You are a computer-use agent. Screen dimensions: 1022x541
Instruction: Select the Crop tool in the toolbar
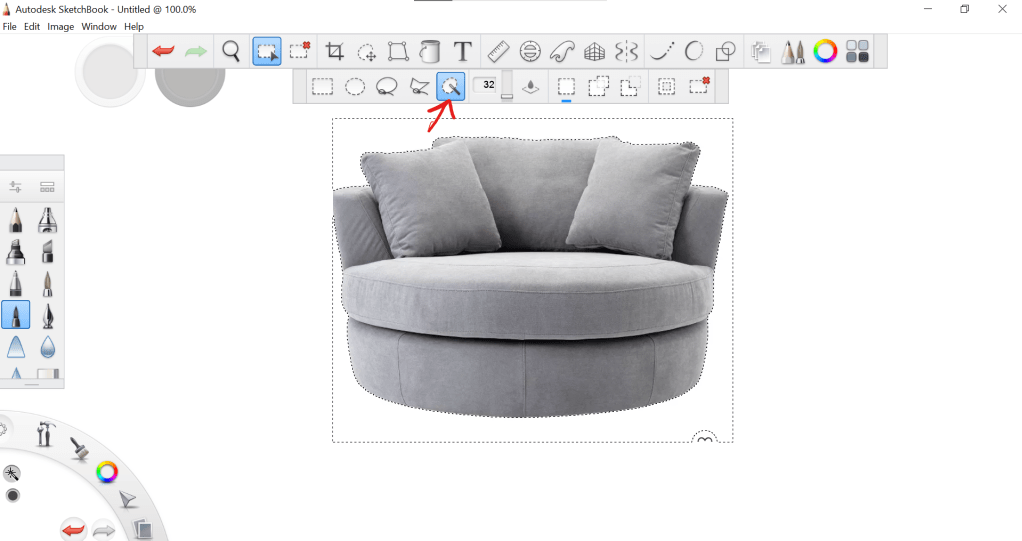335,51
